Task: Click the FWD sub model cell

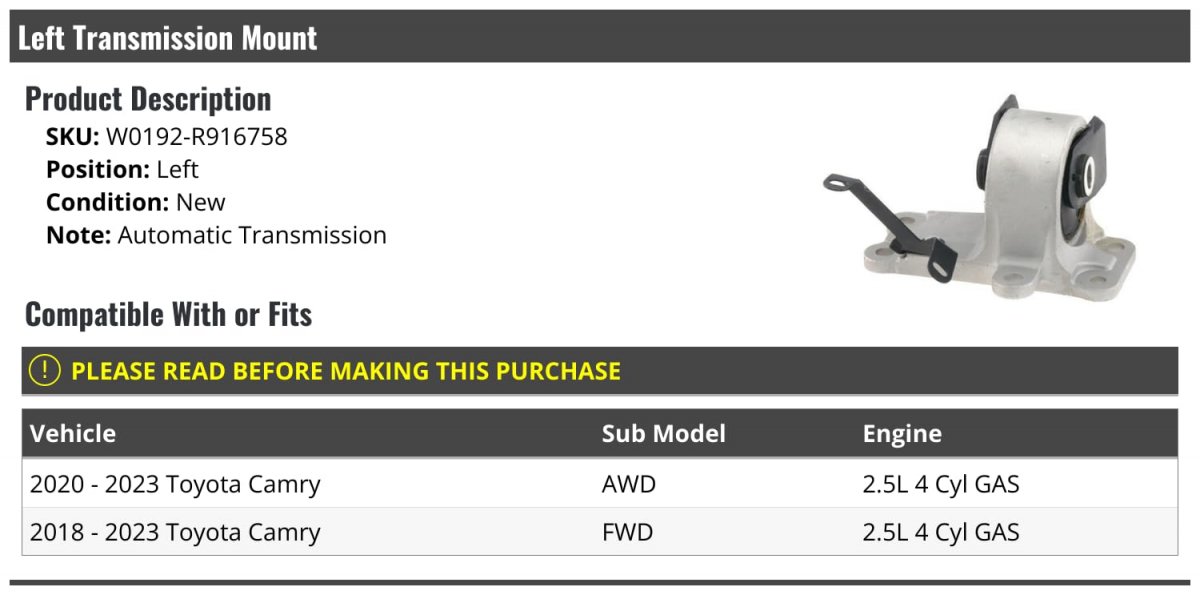Action: tap(627, 532)
